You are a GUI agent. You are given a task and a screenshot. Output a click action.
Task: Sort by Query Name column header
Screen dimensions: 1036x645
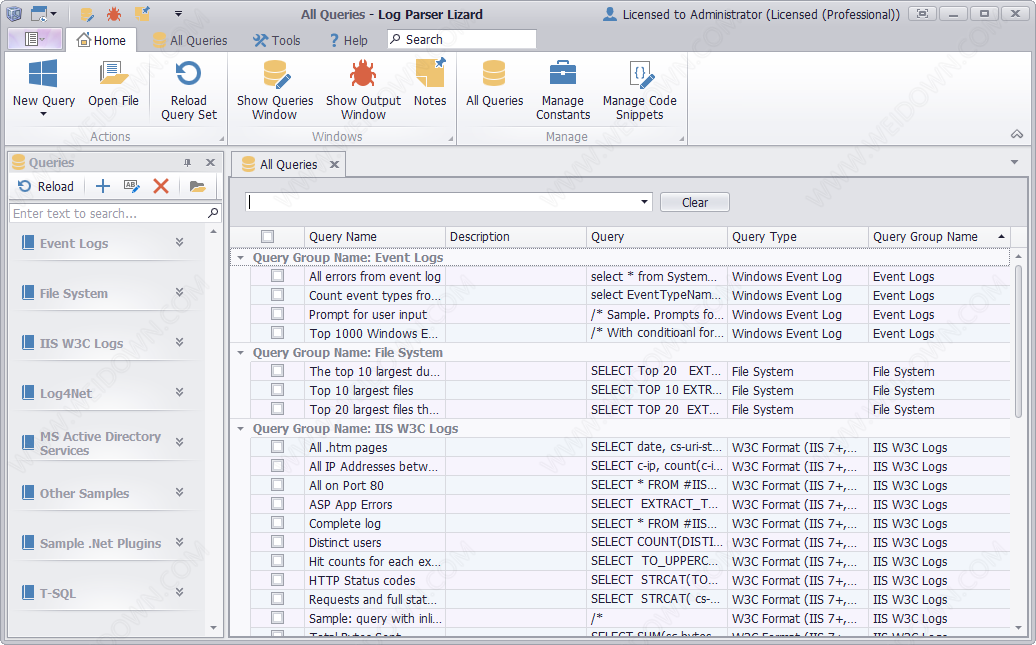(x=375, y=237)
